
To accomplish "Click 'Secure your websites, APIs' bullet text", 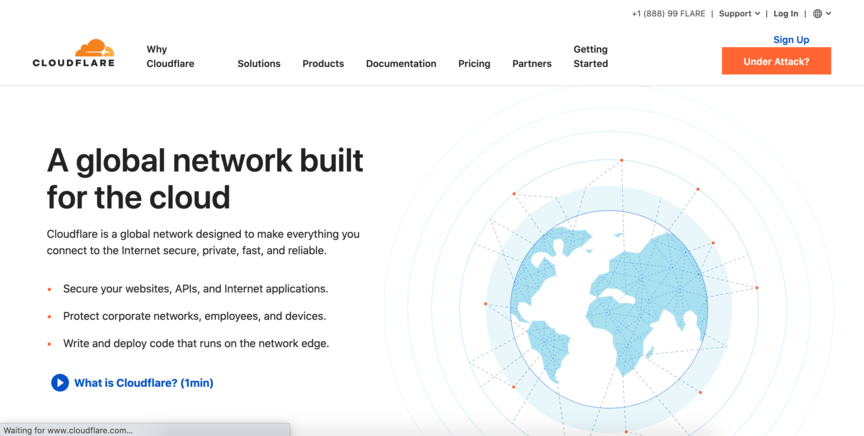I will 196,289.
